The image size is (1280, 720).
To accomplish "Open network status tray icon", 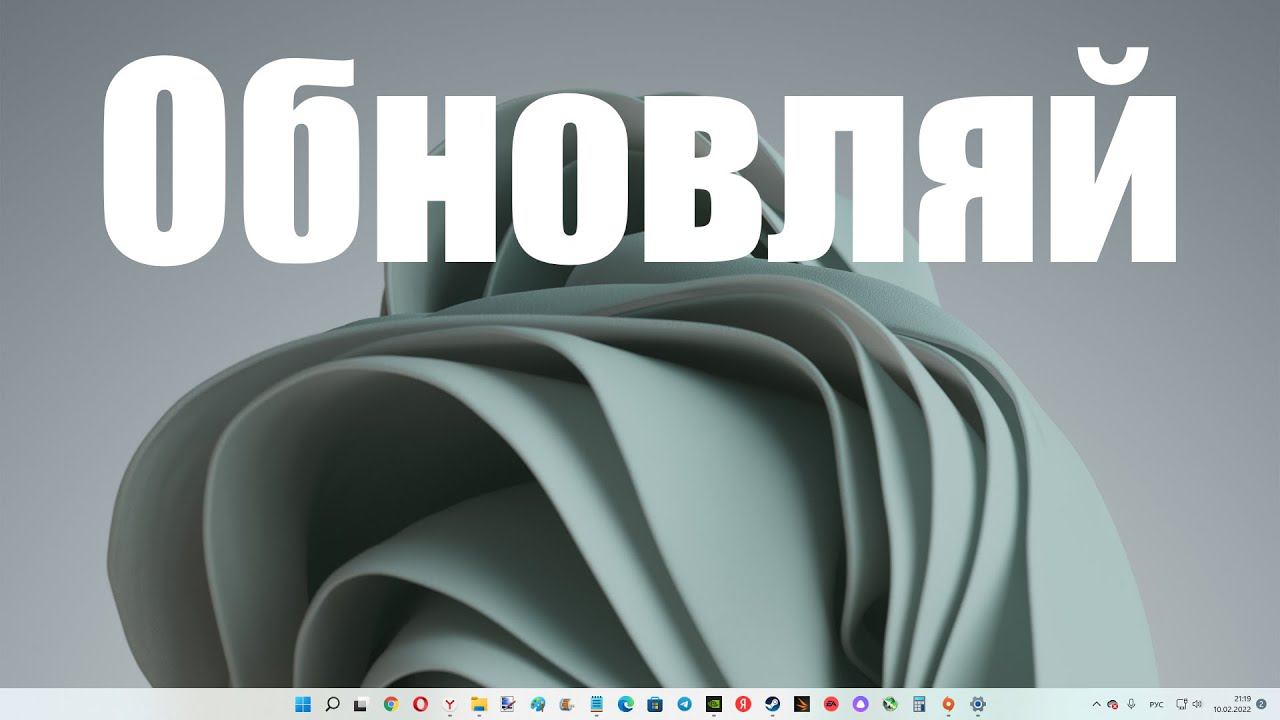I will pyautogui.click(x=1181, y=704).
